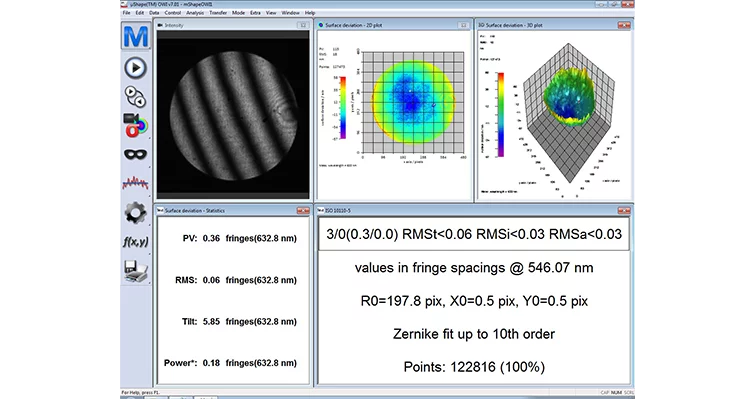Click the 2D plot color scale bar
Image resolution: width=755 pixels, height=399 pixels.
pyautogui.click(x=343, y=108)
